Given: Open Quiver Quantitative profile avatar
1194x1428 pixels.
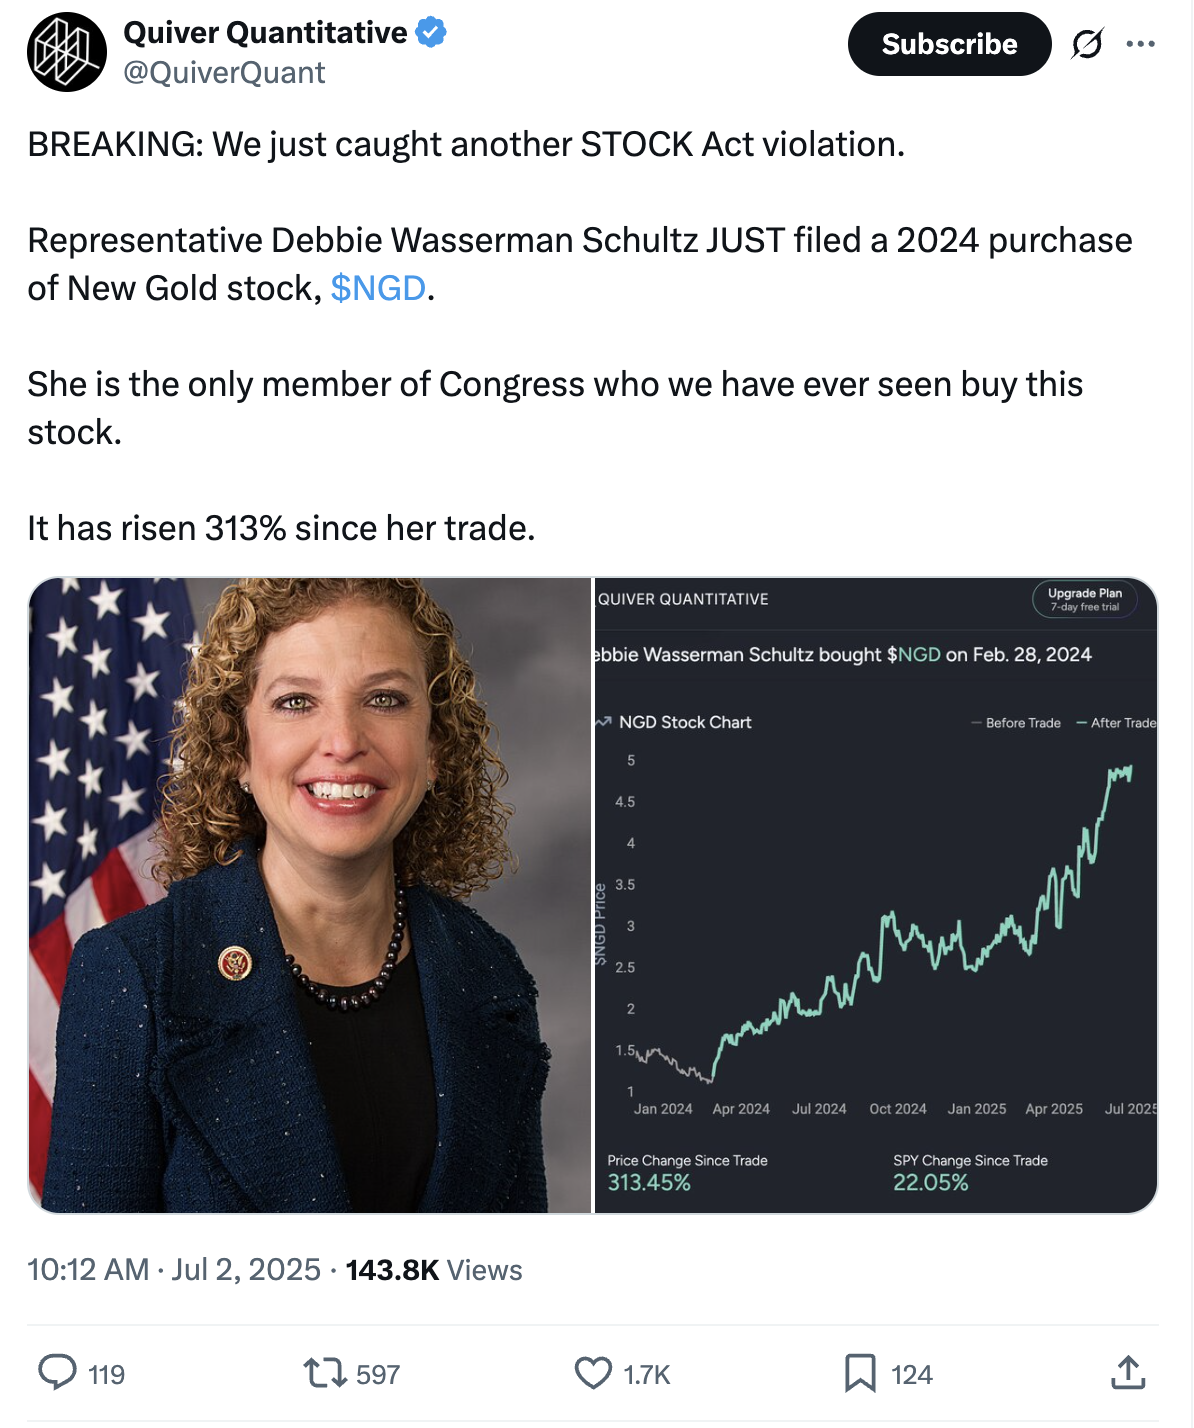Looking at the screenshot, I should coord(66,52).
